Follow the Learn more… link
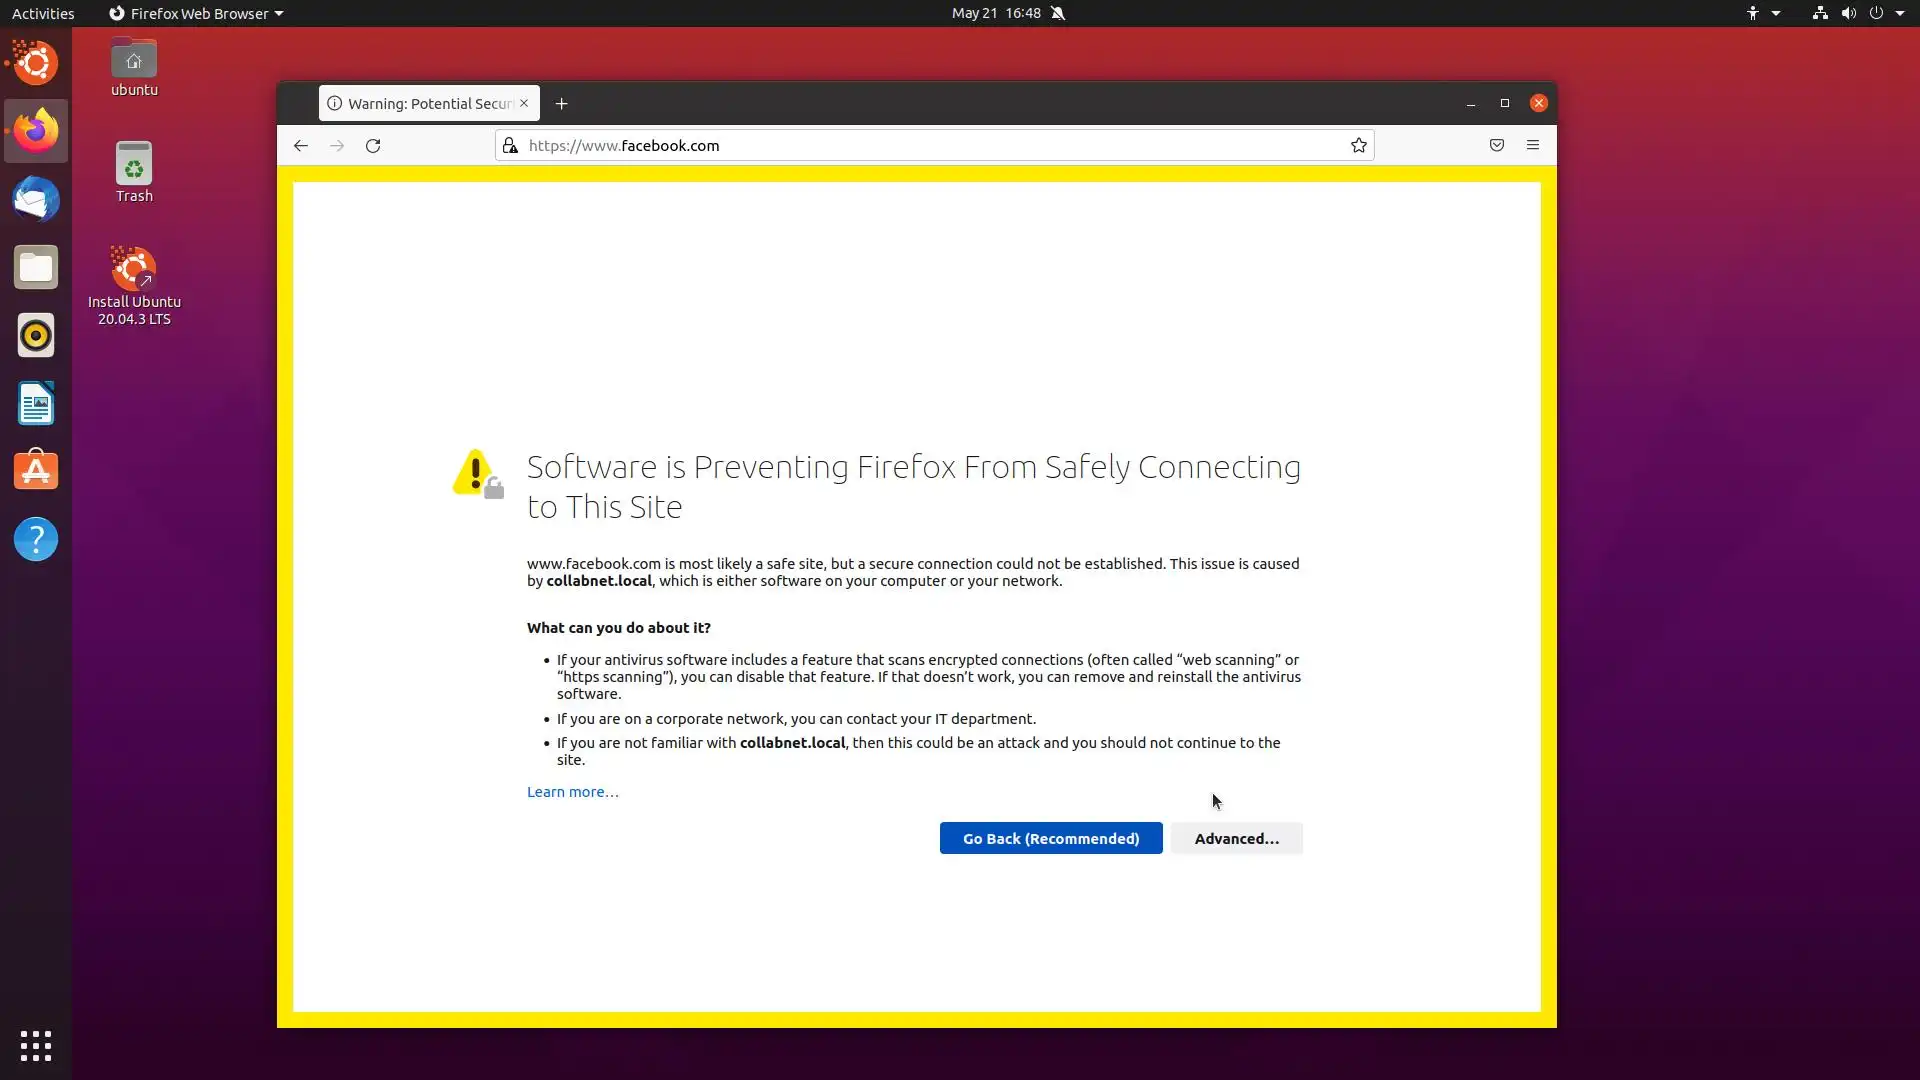Image resolution: width=1920 pixels, height=1080 pixels. click(x=572, y=792)
